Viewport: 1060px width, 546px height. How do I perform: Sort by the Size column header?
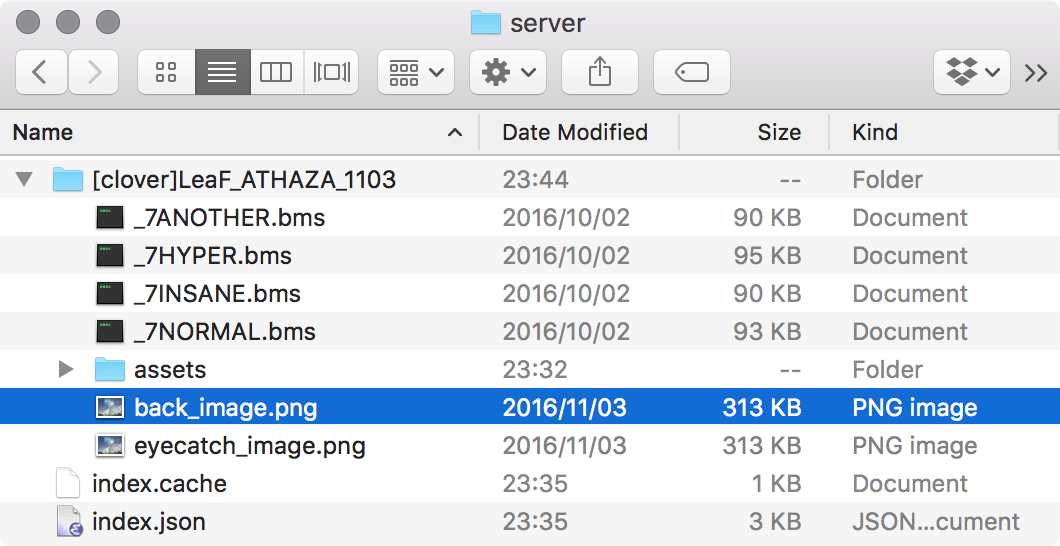[754, 132]
